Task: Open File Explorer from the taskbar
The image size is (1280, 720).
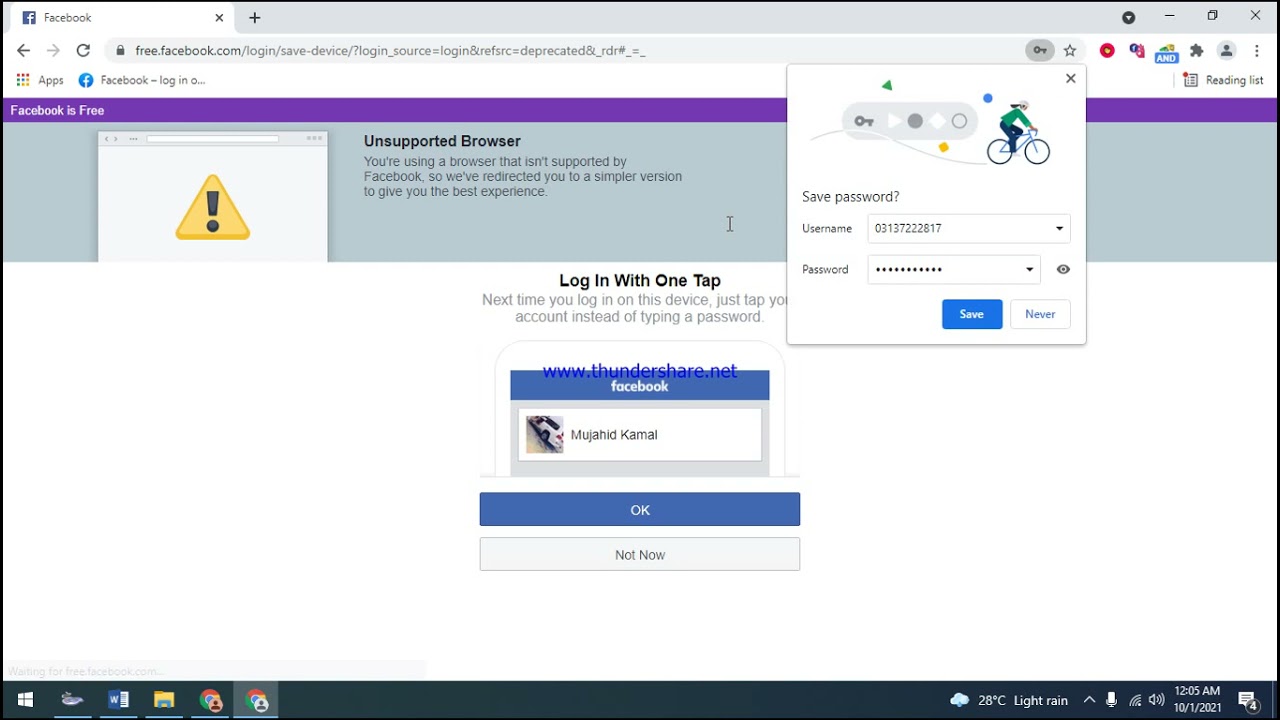Action: click(164, 700)
